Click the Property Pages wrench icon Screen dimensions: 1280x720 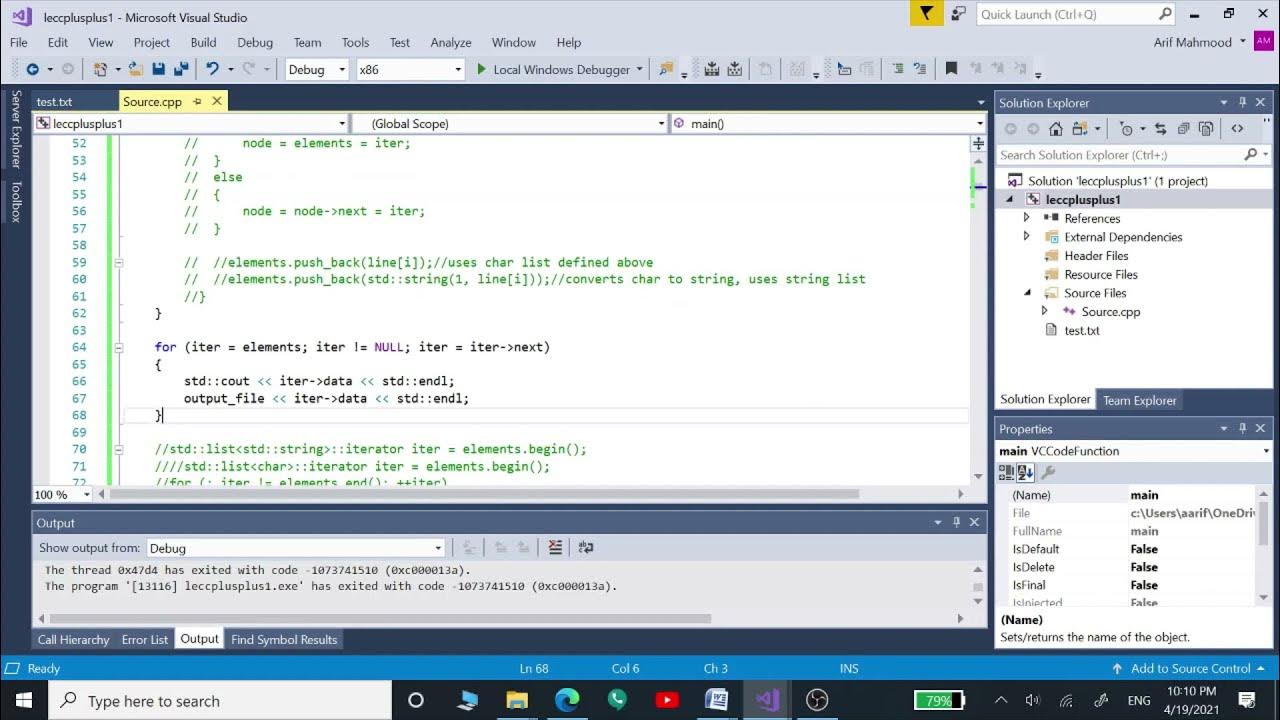pos(1048,472)
